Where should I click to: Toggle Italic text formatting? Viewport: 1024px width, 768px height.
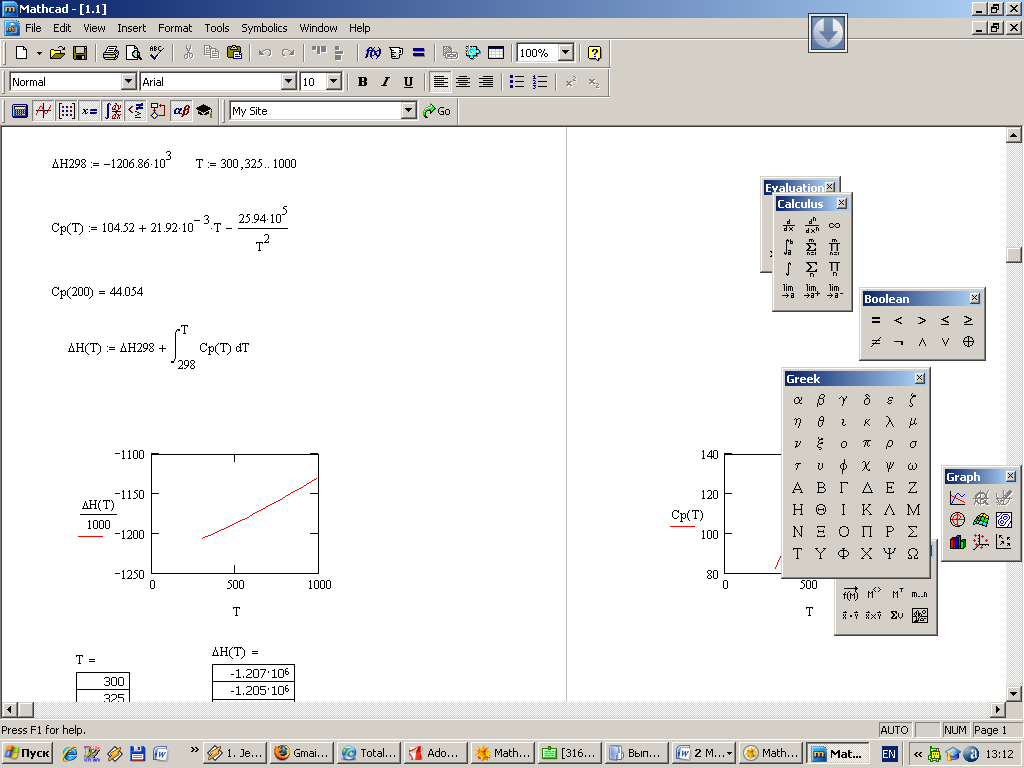(385, 82)
